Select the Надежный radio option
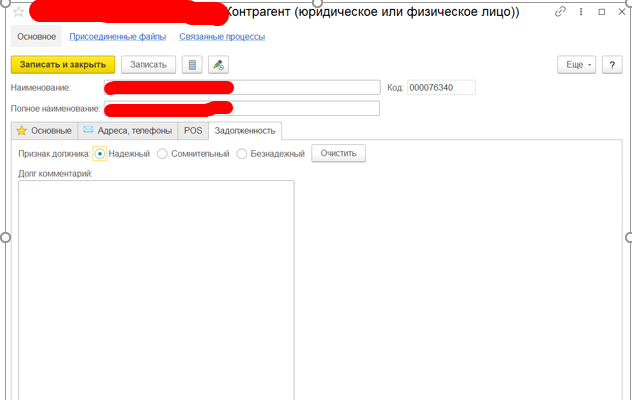 [99, 153]
